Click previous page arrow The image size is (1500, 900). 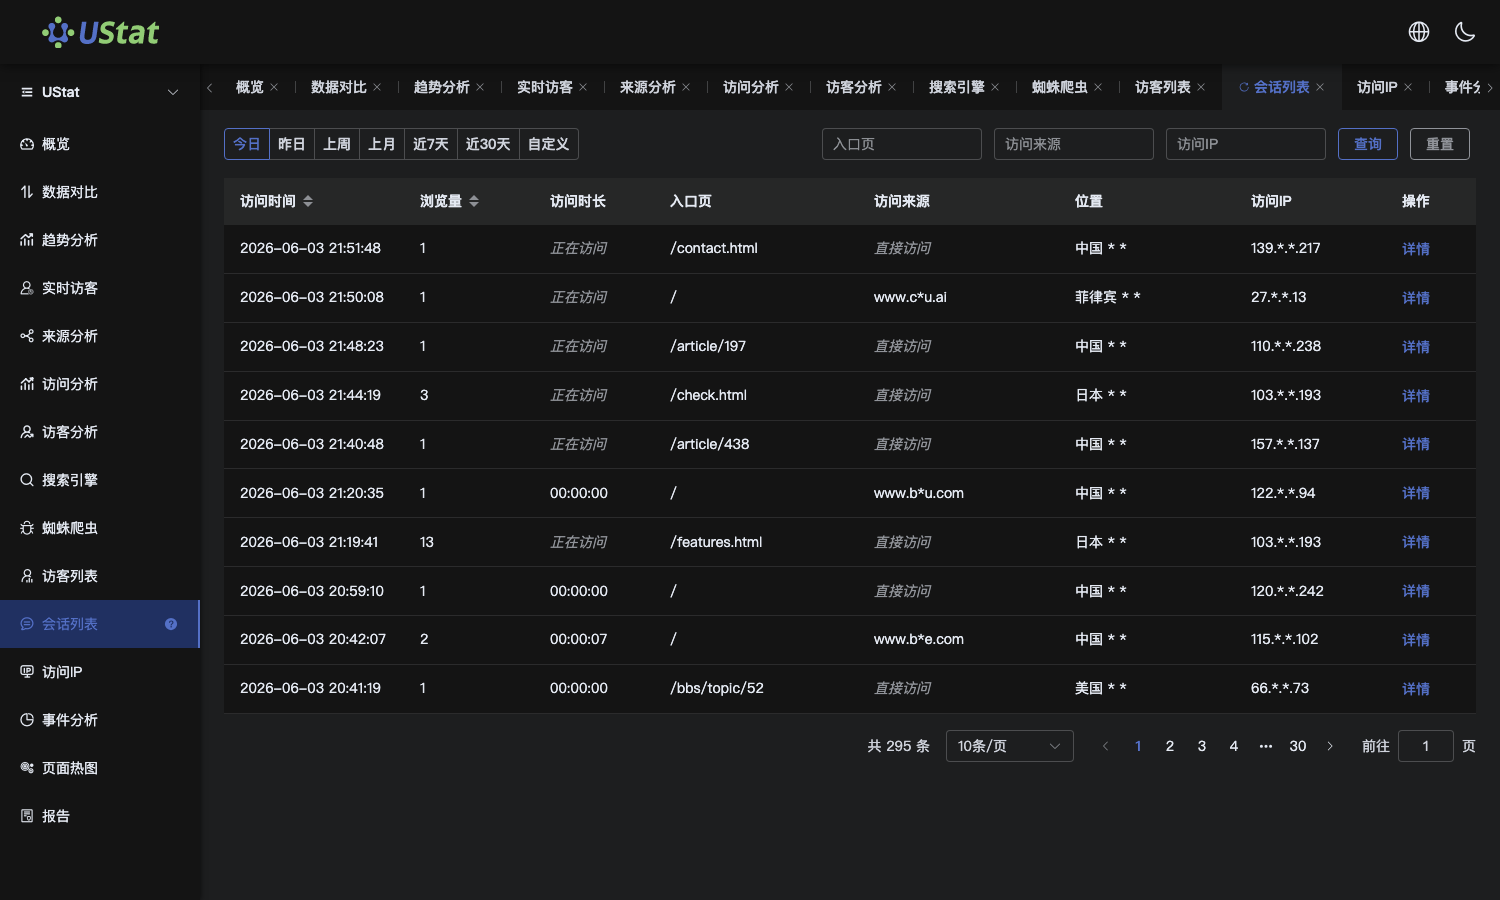tap(1105, 746)
